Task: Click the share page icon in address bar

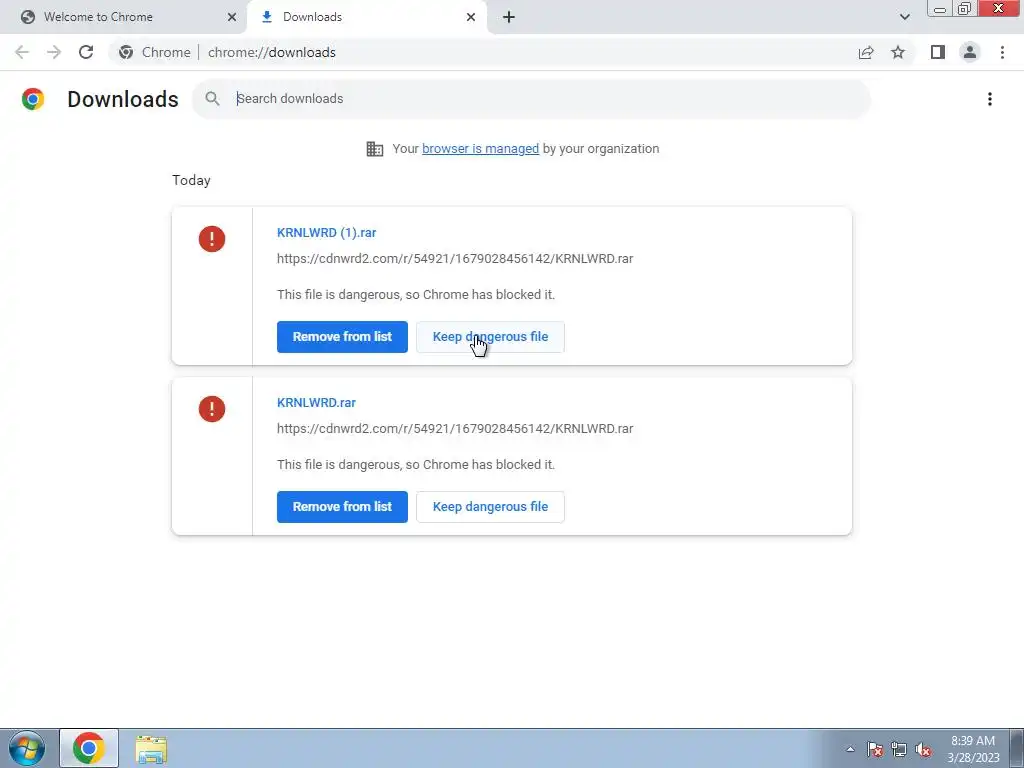Action: pyautogui.click(x=866, y=52)
